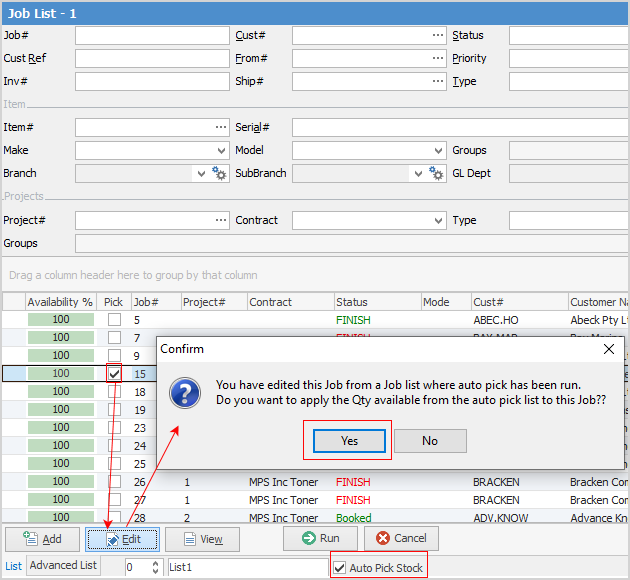630x580 pixels.
Task: Click the list number spinner arrows
Action: 155,568
